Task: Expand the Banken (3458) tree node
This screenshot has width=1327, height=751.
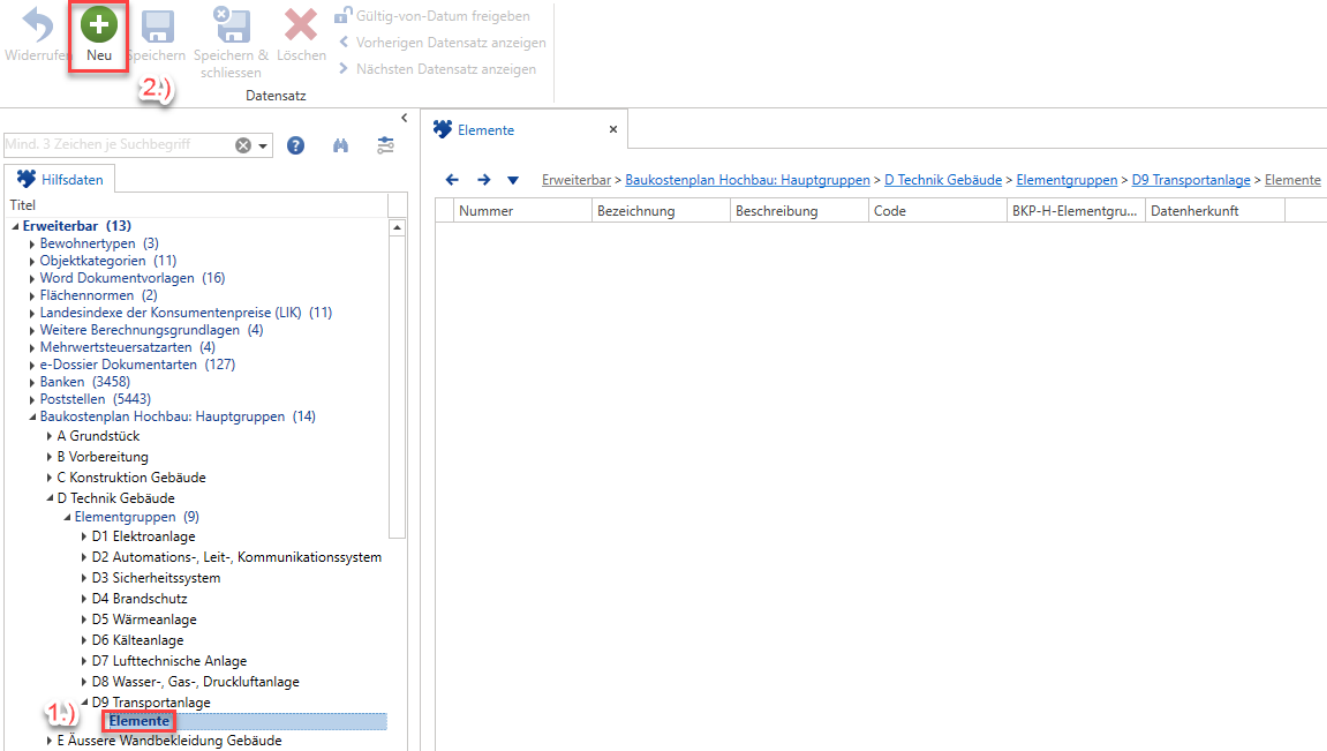Action: click(x=33, y=382)
